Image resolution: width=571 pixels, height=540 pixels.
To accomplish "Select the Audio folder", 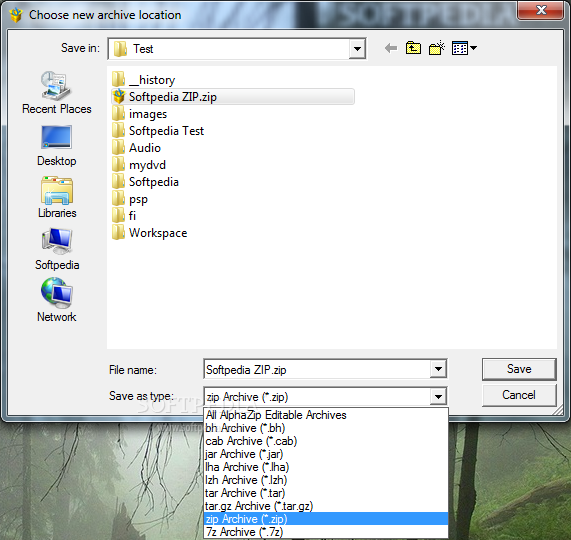I will [x=136, y=148].
